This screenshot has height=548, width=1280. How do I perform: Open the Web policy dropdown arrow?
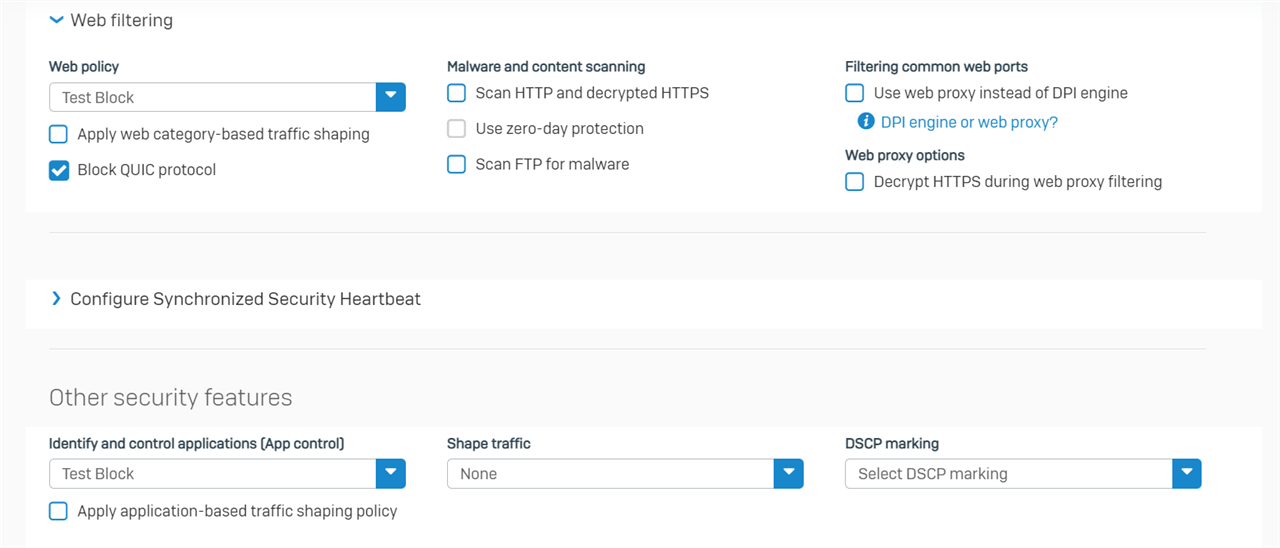coord(391,97)
